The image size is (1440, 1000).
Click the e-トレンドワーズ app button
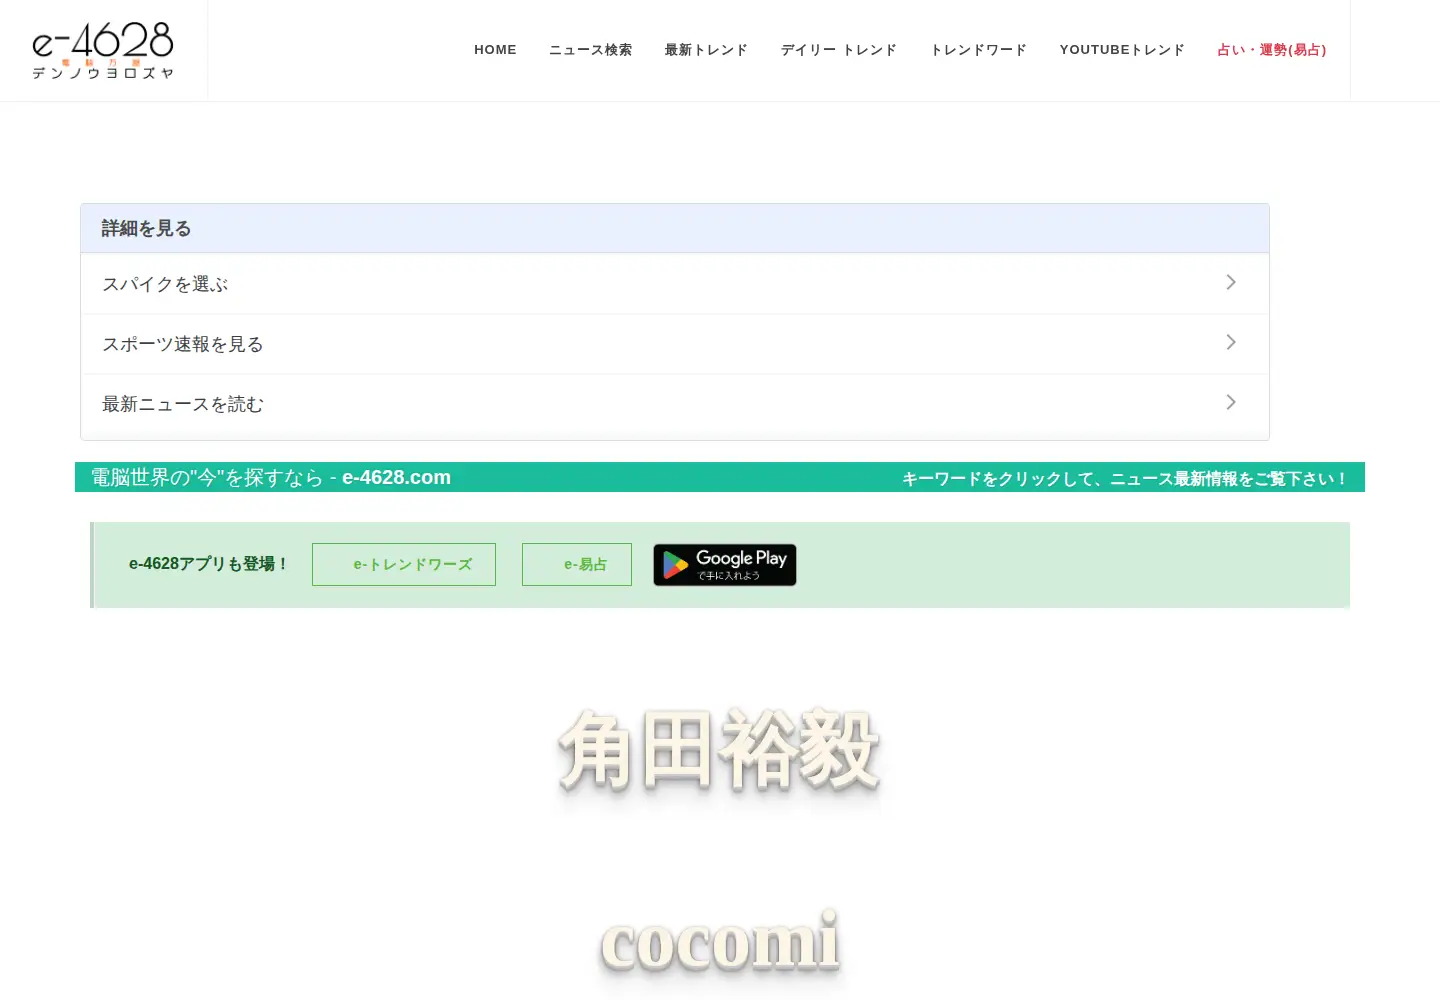pyautogui.click(x=404, y=565)
